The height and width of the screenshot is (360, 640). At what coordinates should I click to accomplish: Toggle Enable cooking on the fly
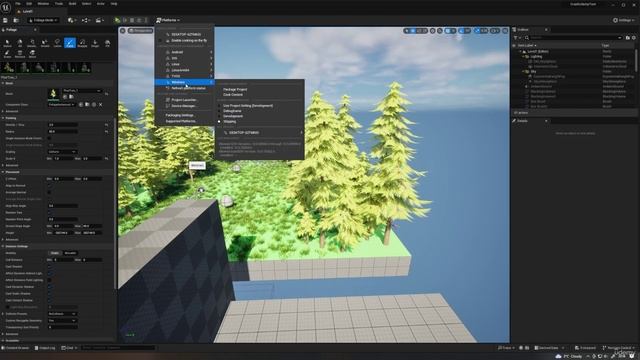(x=185, y=40)
